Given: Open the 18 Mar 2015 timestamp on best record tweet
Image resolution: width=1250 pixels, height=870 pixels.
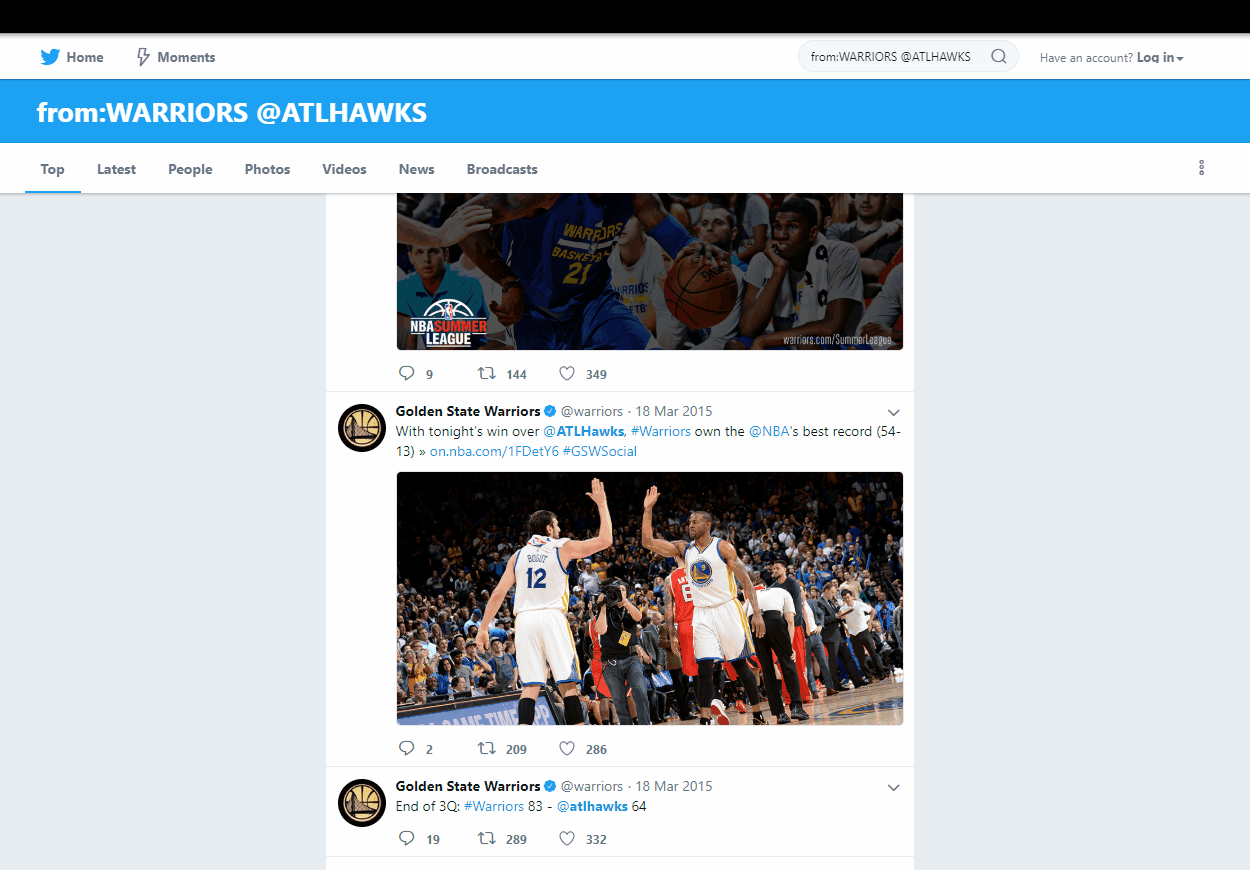Looking at the screenshot, I should [674, 411].
